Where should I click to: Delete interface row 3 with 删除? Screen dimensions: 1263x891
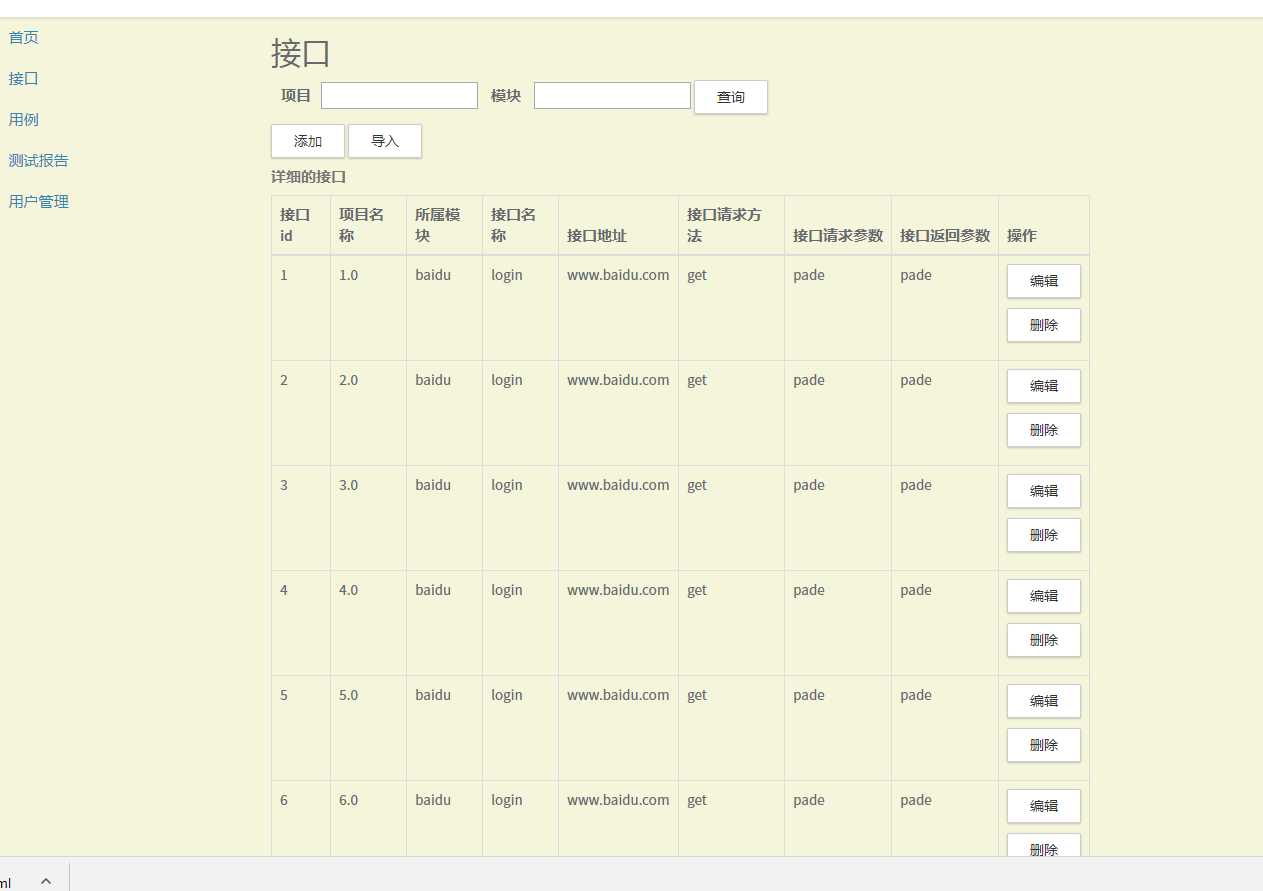click(x=1044, y=535)
